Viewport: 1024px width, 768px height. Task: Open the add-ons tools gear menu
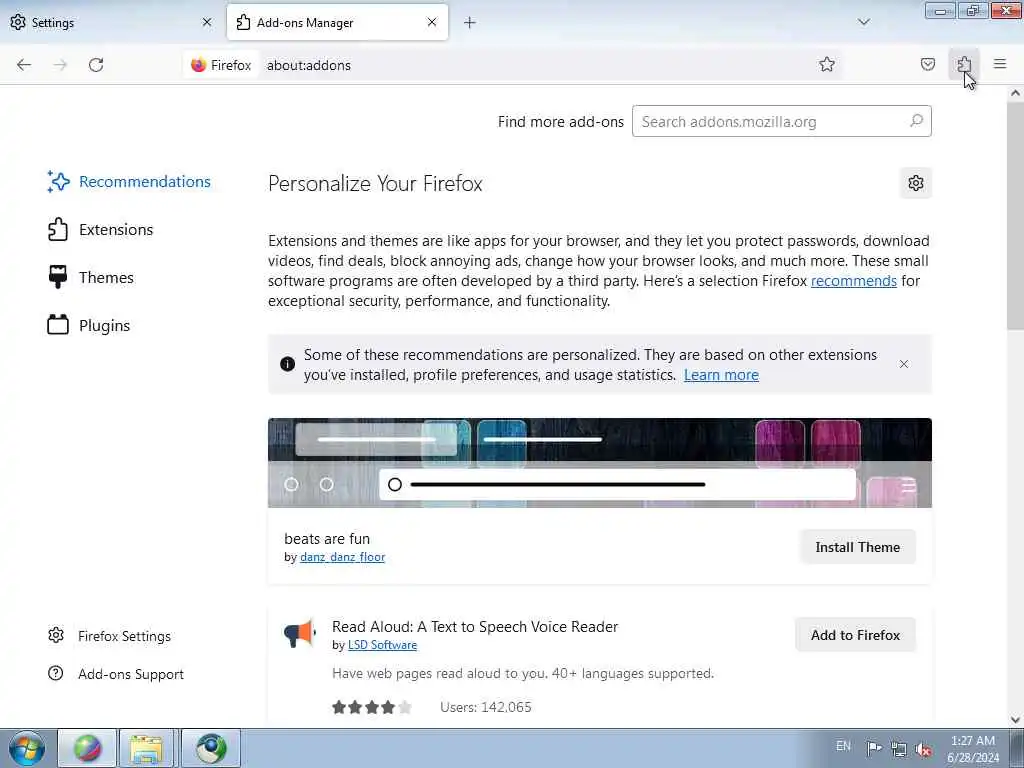click(916, 183)
